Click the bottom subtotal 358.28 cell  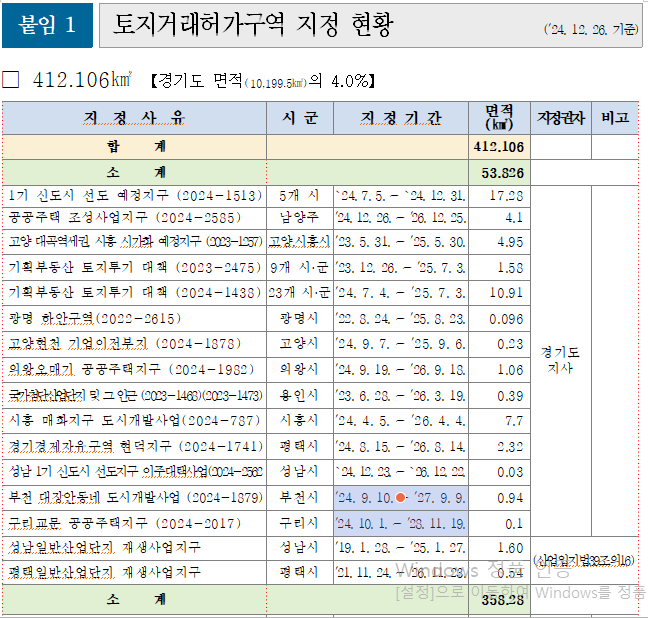(x=499, y=599)
